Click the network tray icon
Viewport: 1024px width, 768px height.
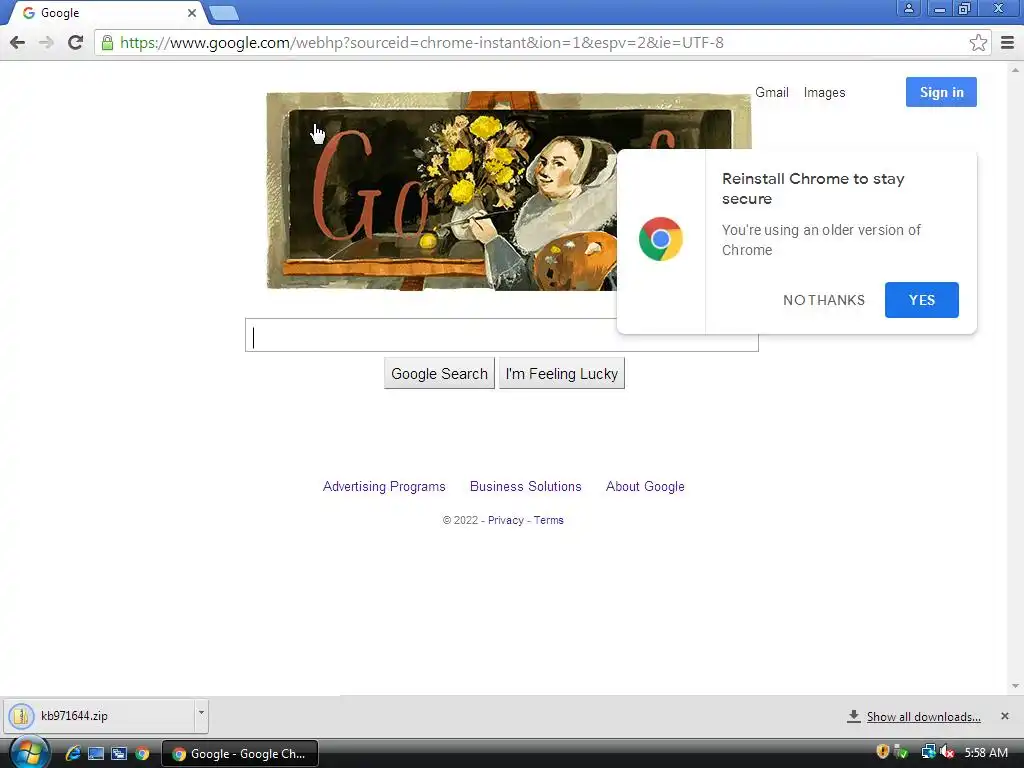(x=928, y=752)
